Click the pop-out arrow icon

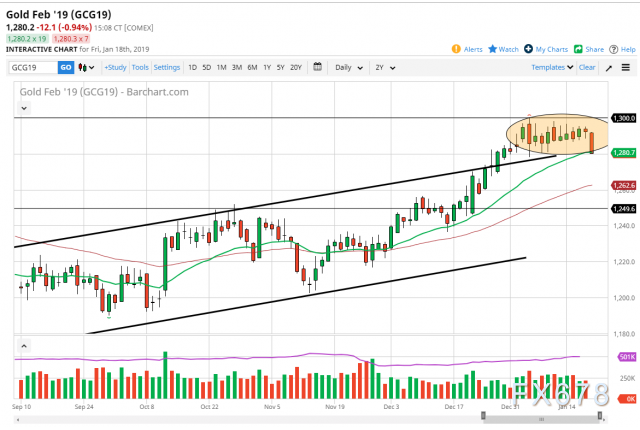(x=610, y=67)
